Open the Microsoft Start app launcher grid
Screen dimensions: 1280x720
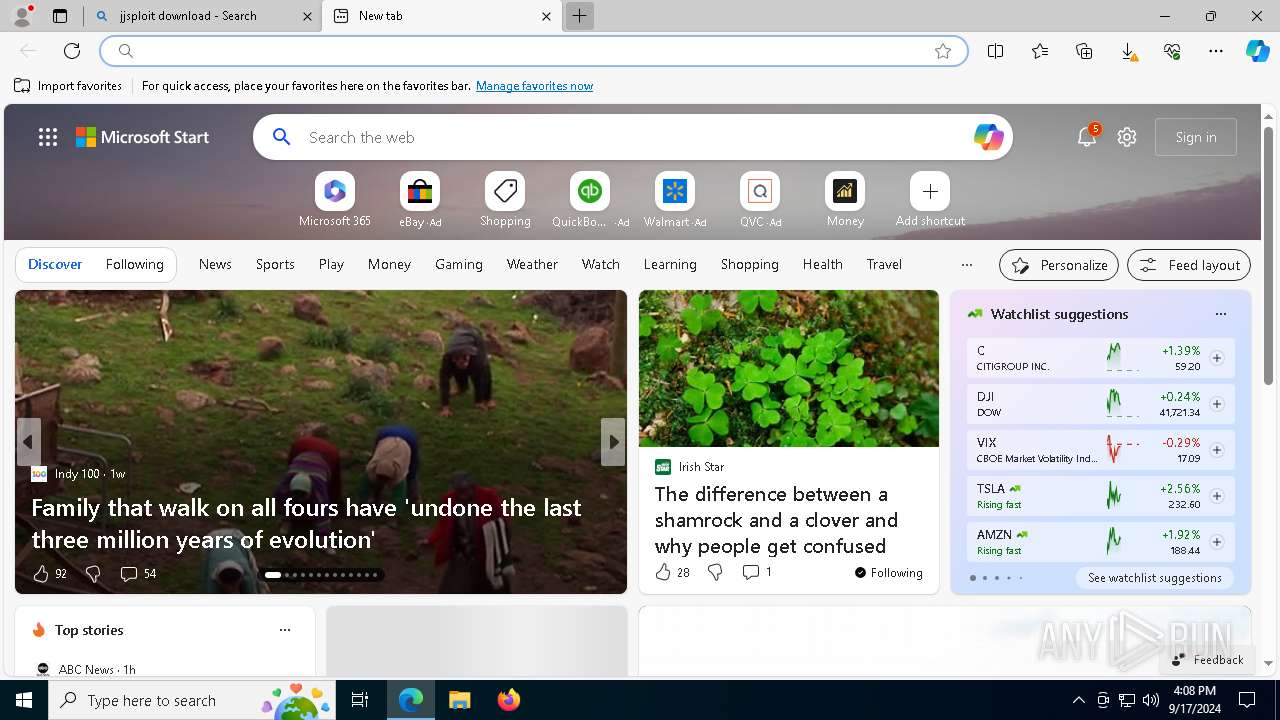tap(48, 137)
